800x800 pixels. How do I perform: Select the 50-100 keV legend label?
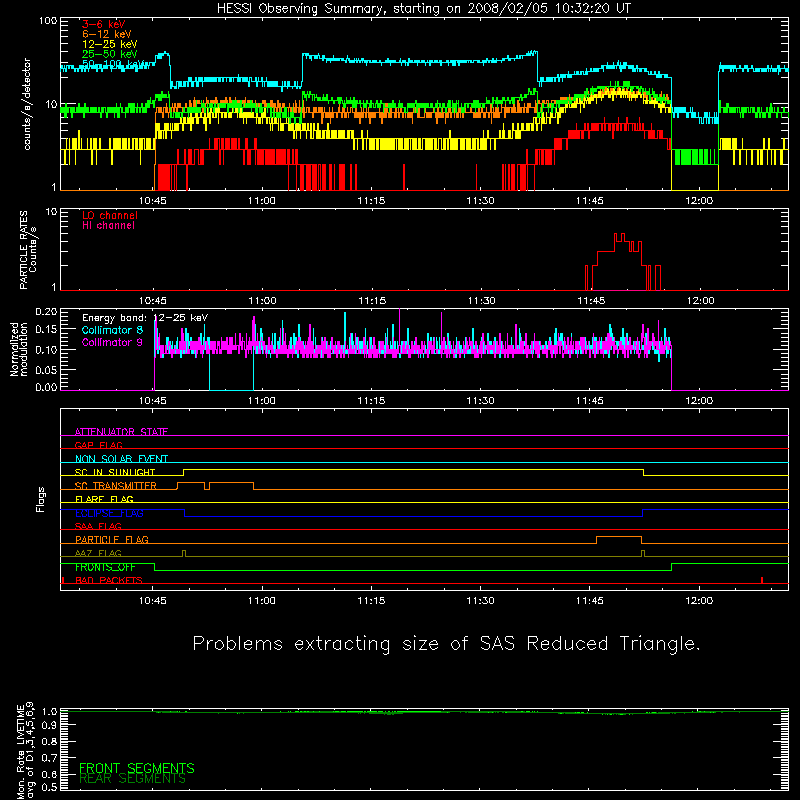pyautogui.click(x=113, y=64)
